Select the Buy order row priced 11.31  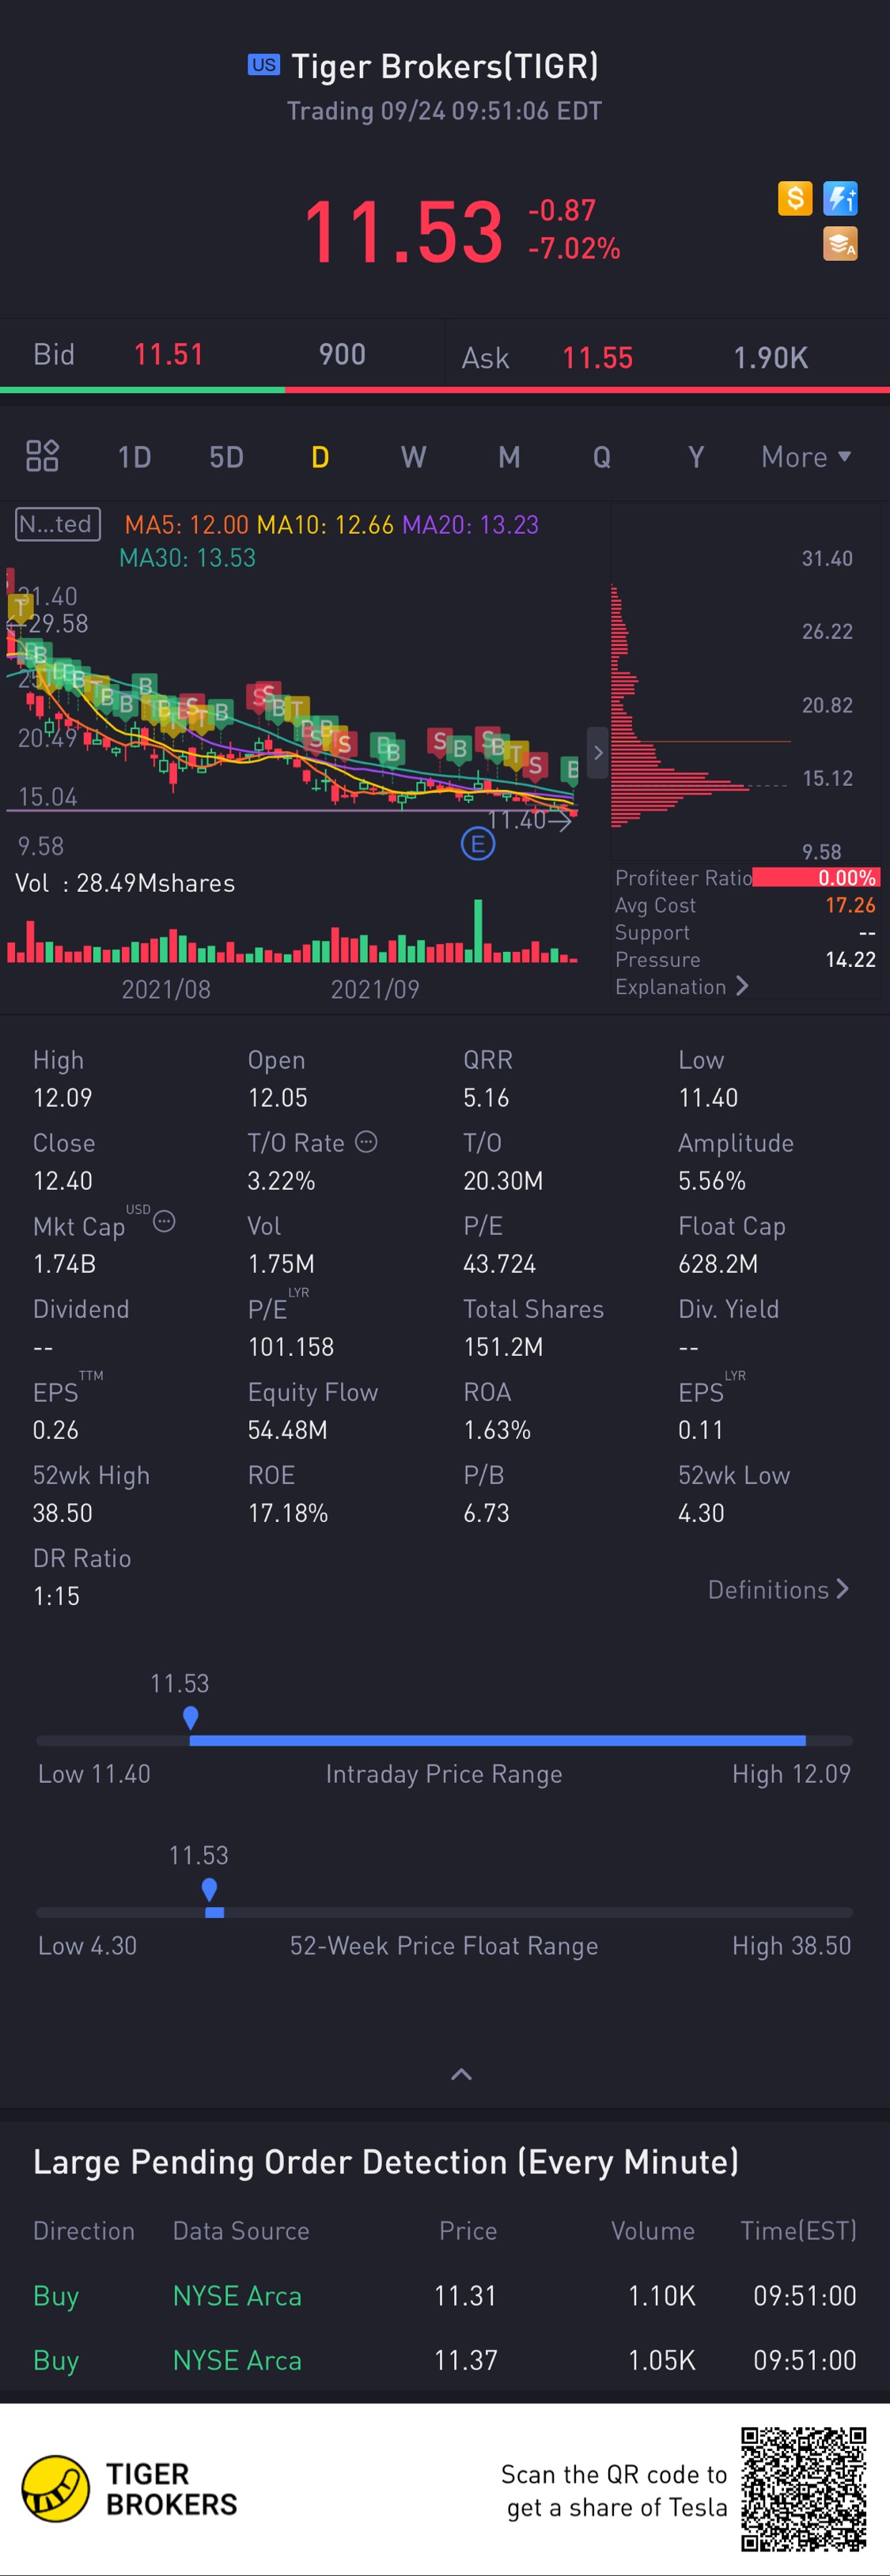[445, 2295]
